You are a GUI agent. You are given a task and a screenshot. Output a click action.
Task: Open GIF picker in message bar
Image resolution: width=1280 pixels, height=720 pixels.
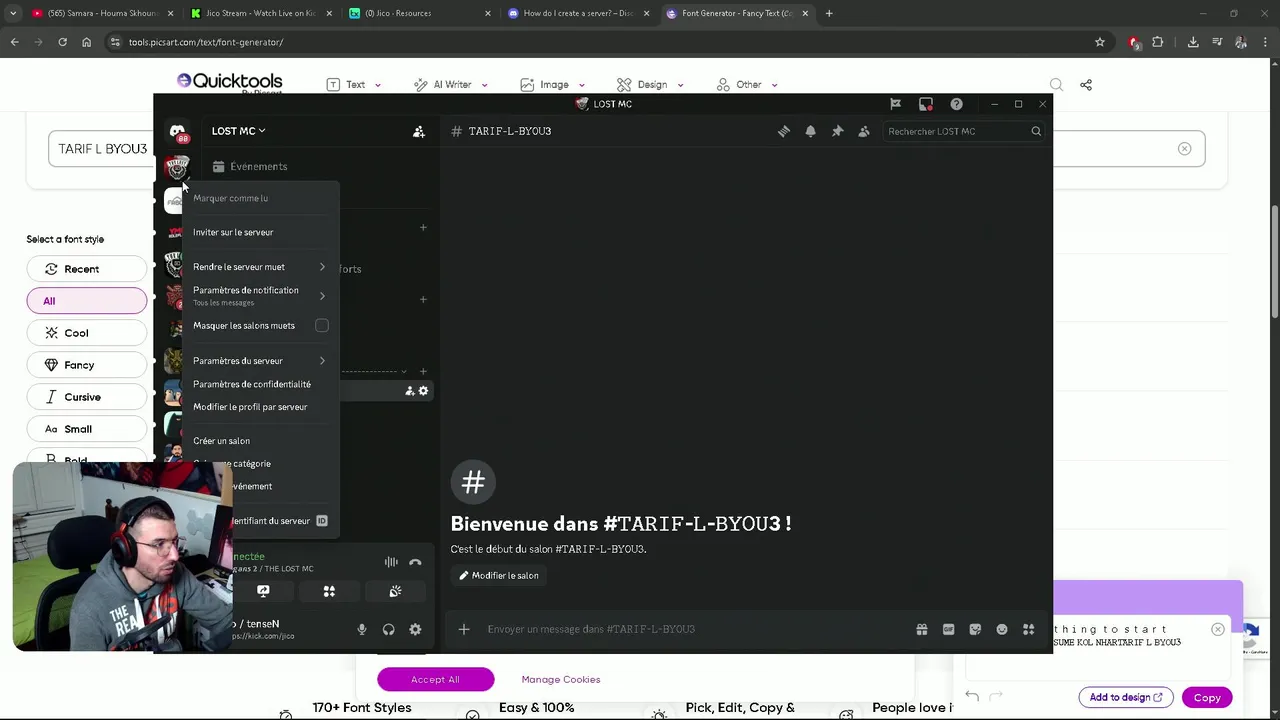pos(948,629)
